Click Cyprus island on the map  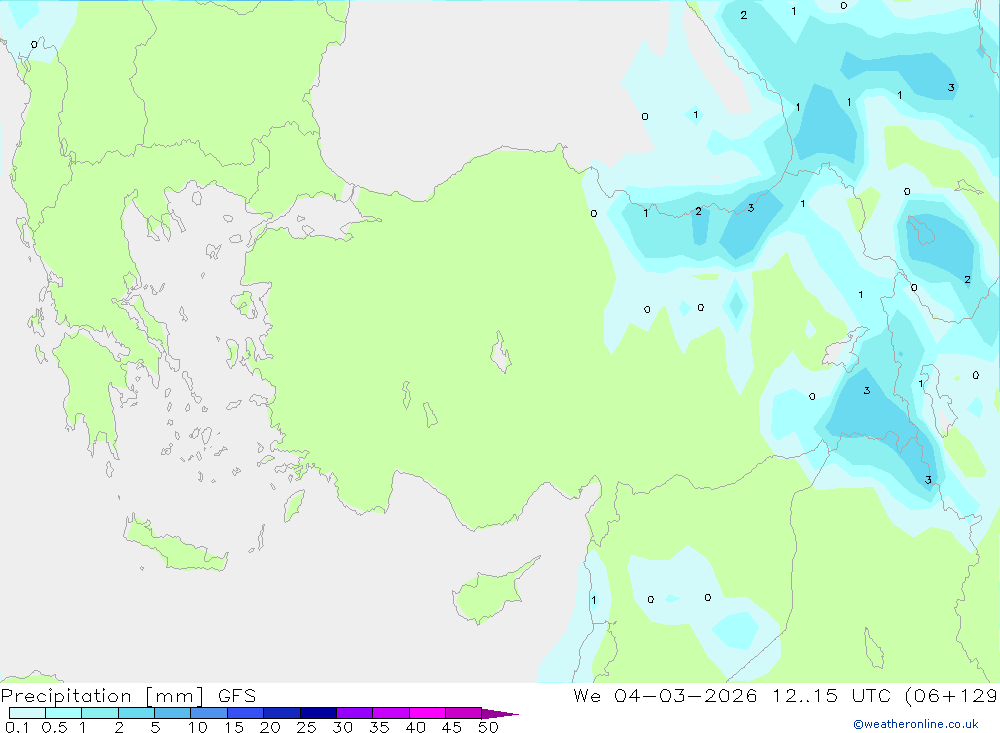tap(491, 593)
